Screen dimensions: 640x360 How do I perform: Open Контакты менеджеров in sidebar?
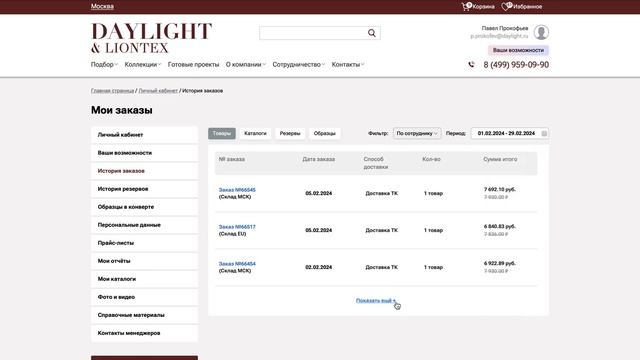click(x=144, y=333)
